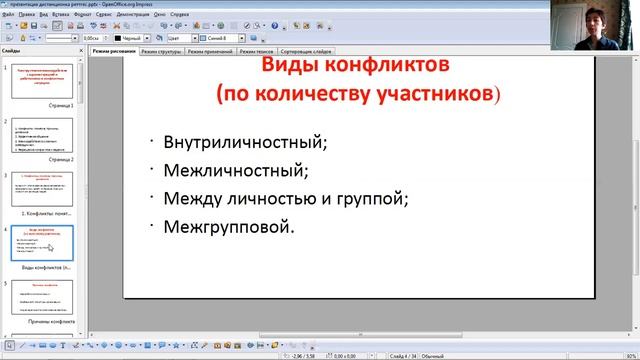Image resolution: width=640 pixels, height=360 pixels.
Task: Click the Print file directly icon
Action: (80, 26)
